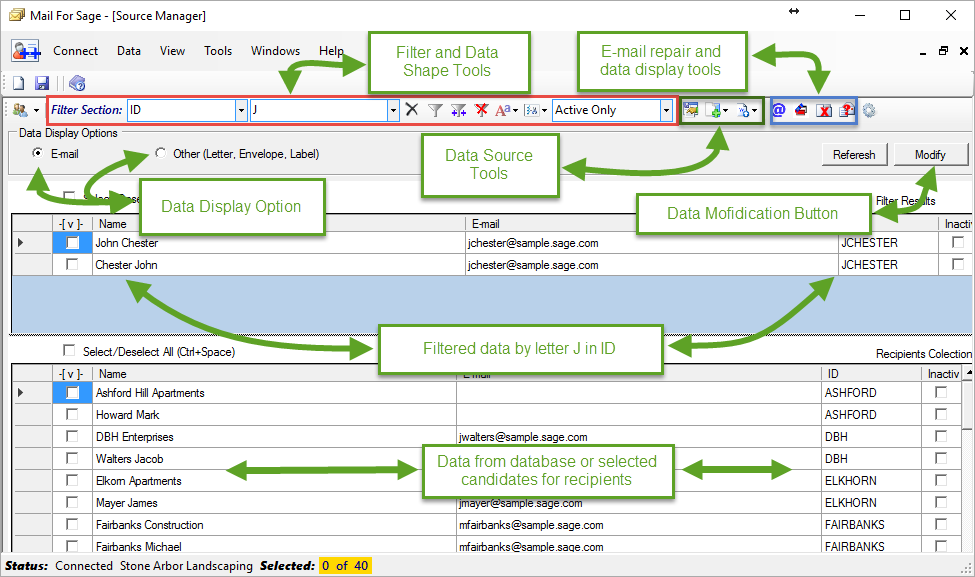
Task: Click the add-document icon with green plus
Action: tap(713, 111)
